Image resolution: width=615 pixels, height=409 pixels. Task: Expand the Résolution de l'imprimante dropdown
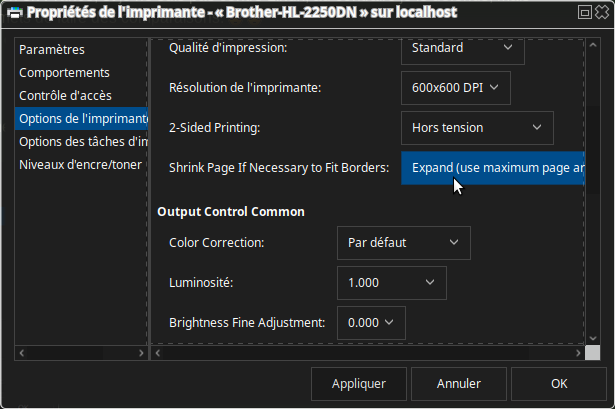(455, 87)
